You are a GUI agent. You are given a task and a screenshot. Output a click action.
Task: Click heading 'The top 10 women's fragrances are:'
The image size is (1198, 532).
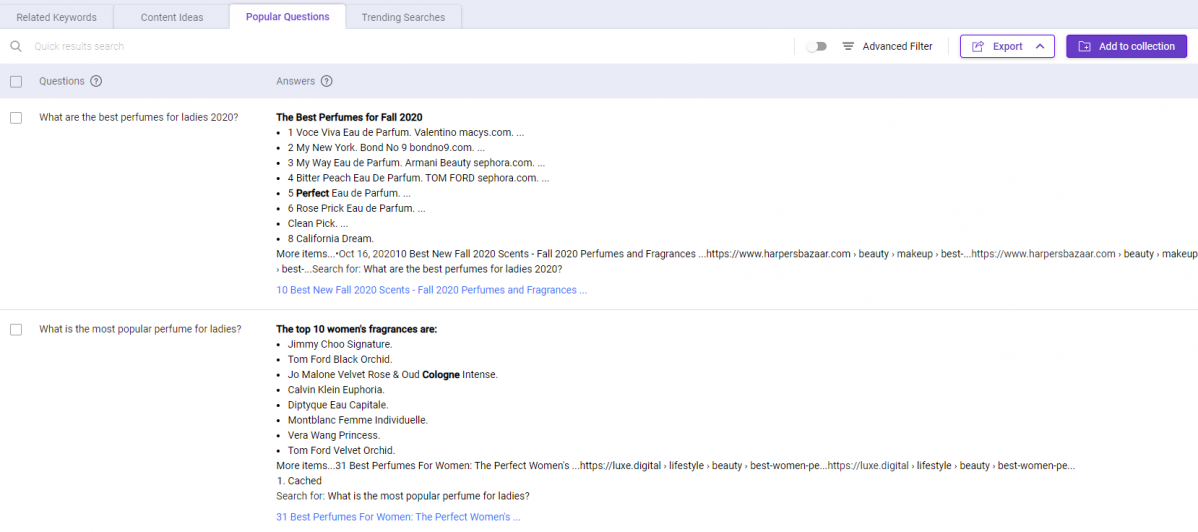pyautogui.click(x=356, y=329)
